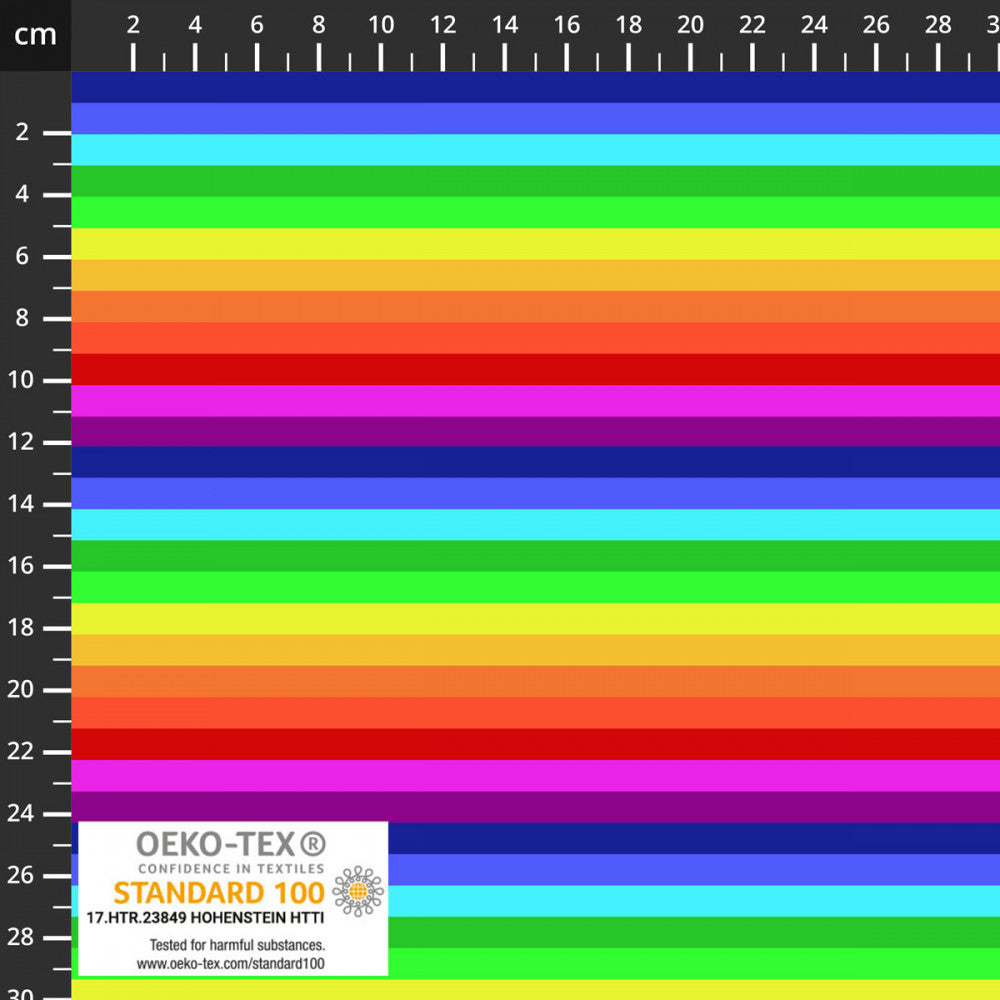Click the 28 mark on the top ruler
The height and width of the screenshot is (1000, 1000).
pos(937,22)
